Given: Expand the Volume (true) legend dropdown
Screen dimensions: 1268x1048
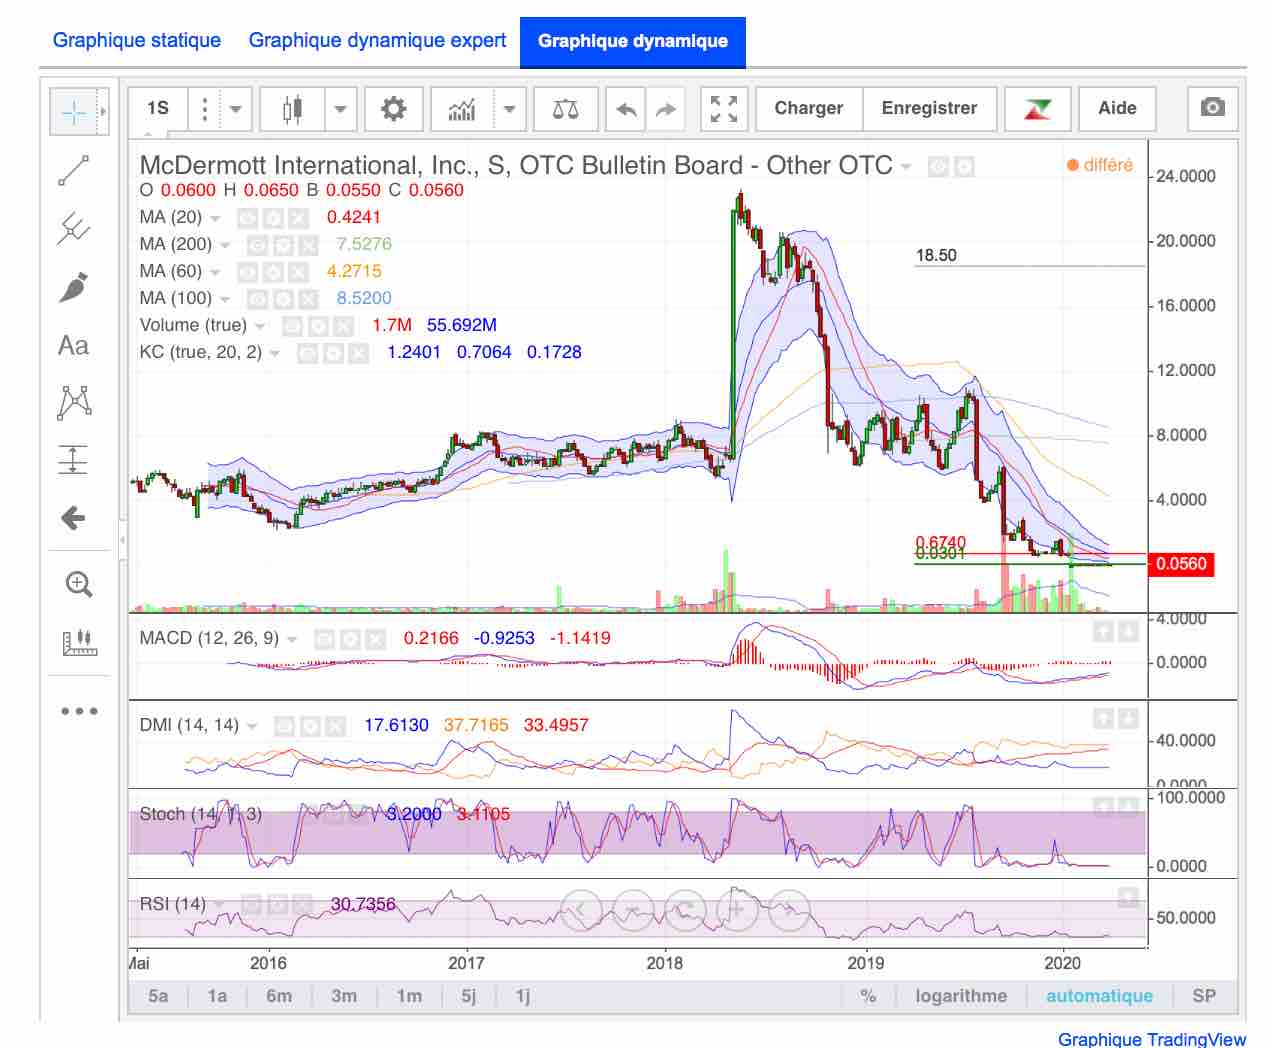Looking at the screenshot, I should pyautogui.click(x=260, y=326).
